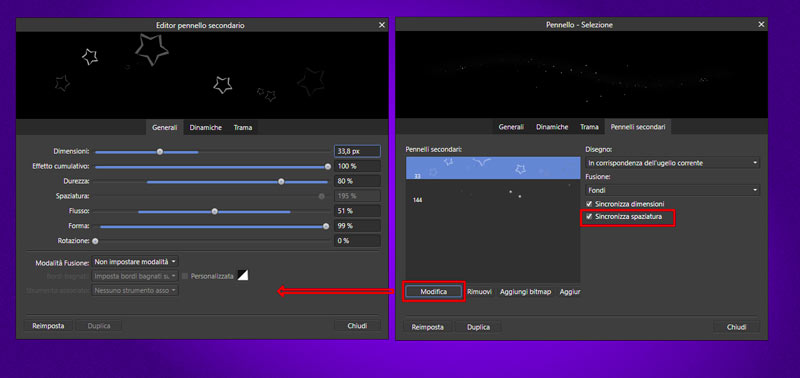Screen dimensions: 800x378
Task: Open the Modalità Fusione dropdown
Action: (135, 262)
